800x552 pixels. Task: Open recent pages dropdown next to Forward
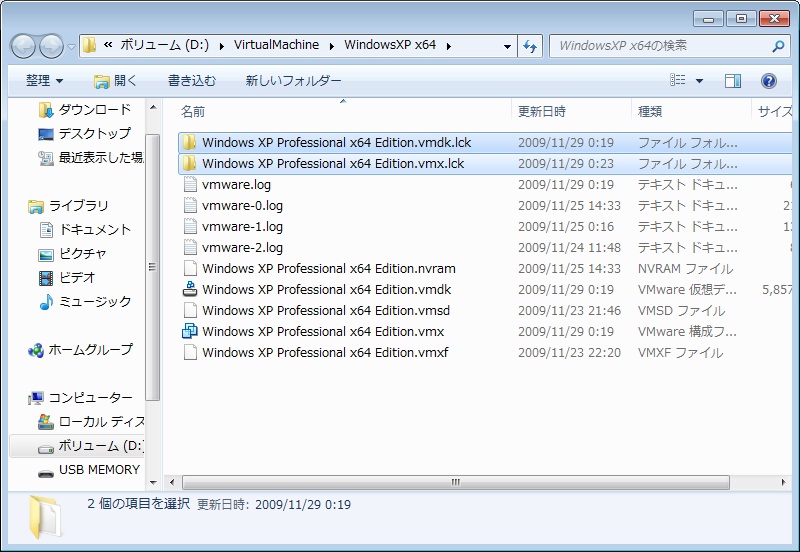coord(71,47)
